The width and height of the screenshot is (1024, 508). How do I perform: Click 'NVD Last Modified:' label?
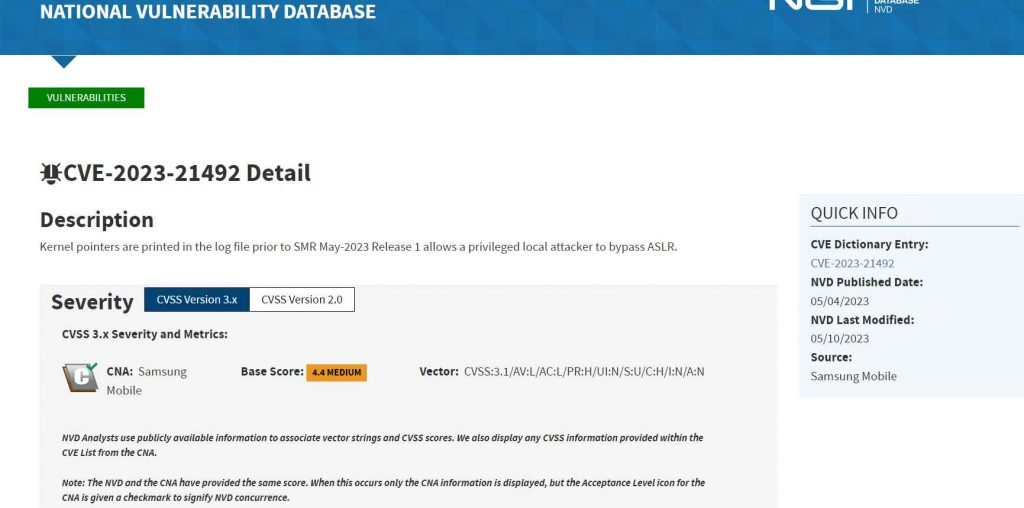(x=862, y=320)
